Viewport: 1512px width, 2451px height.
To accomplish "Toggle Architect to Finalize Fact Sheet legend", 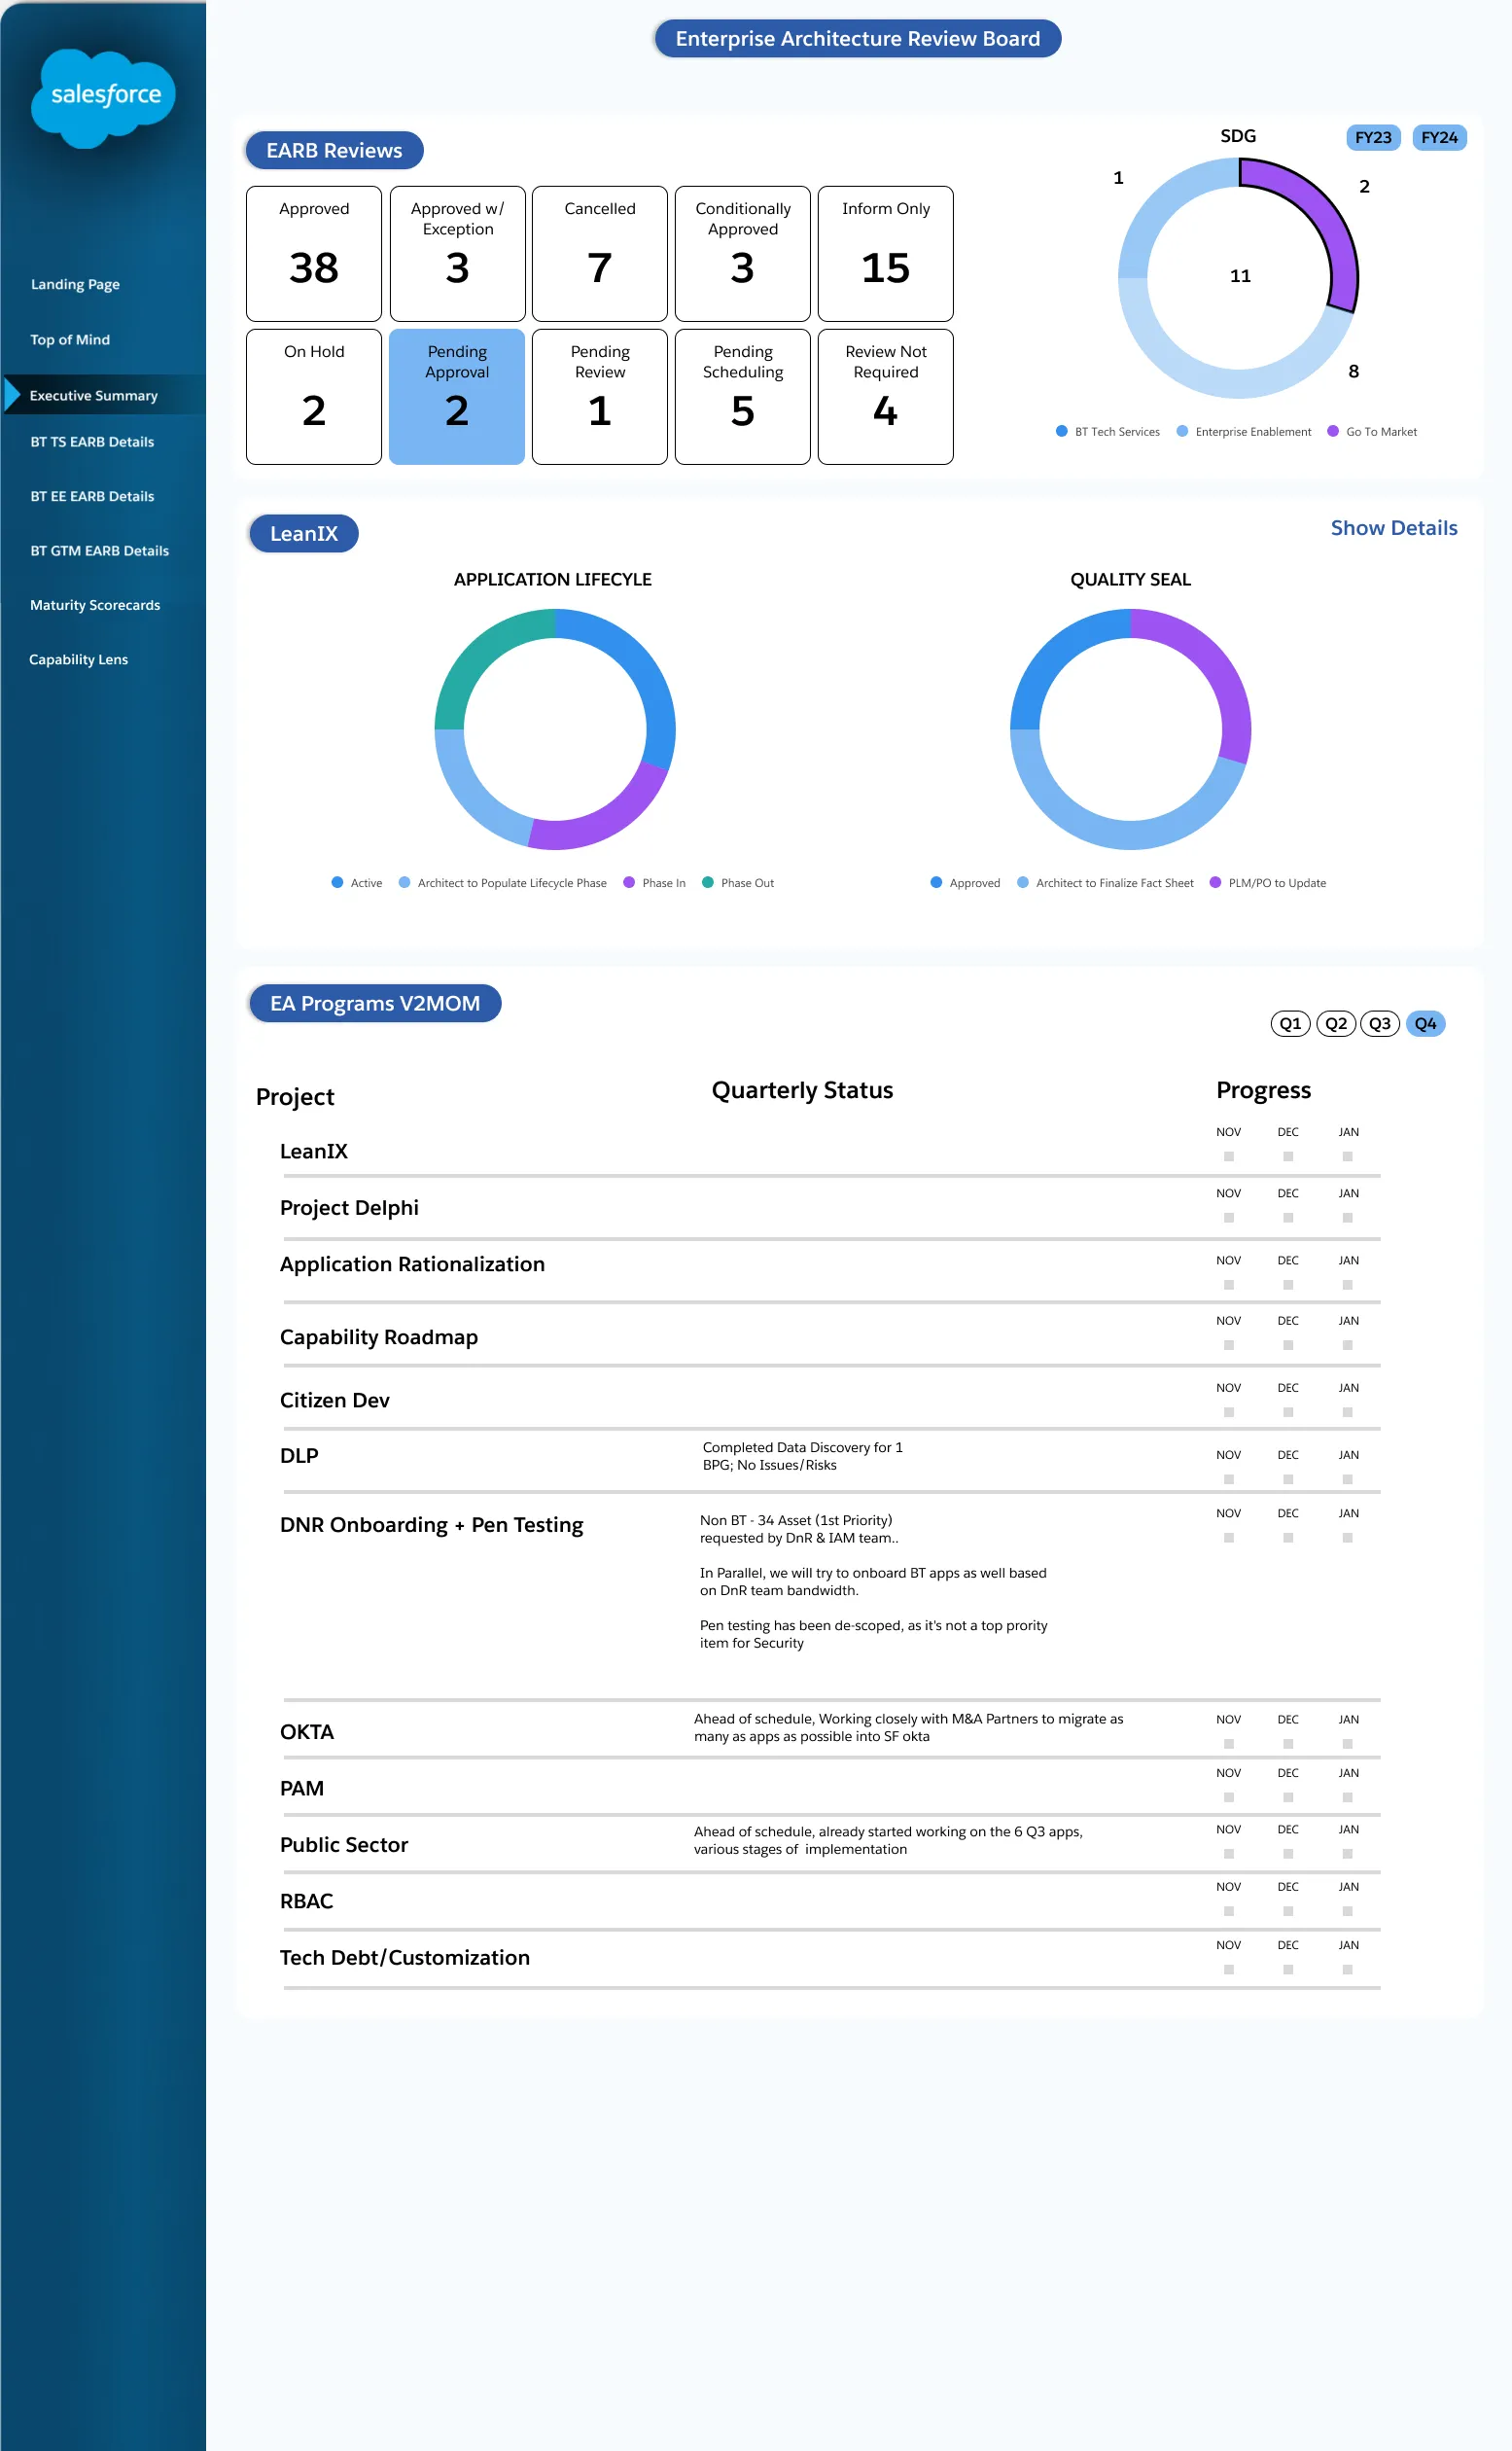I will click(x=1105, y=882).
